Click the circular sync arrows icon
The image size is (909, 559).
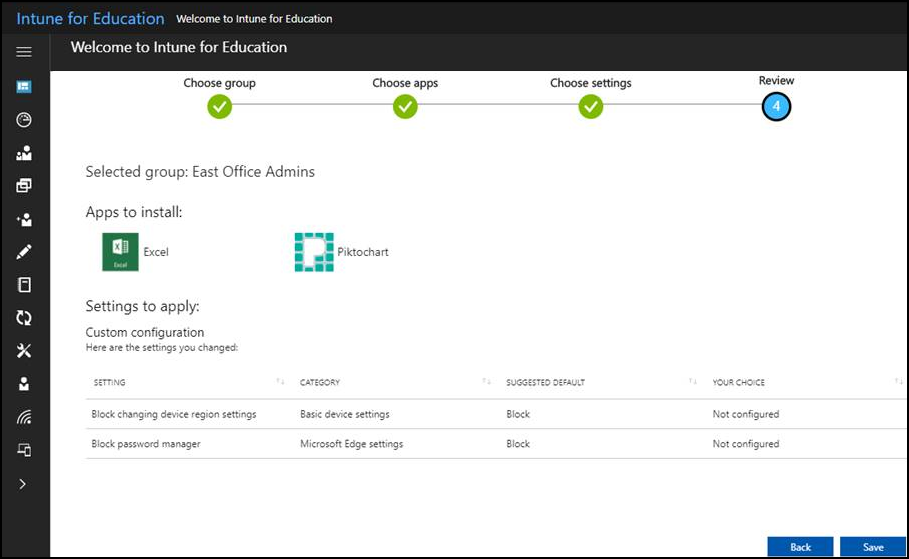24,318
